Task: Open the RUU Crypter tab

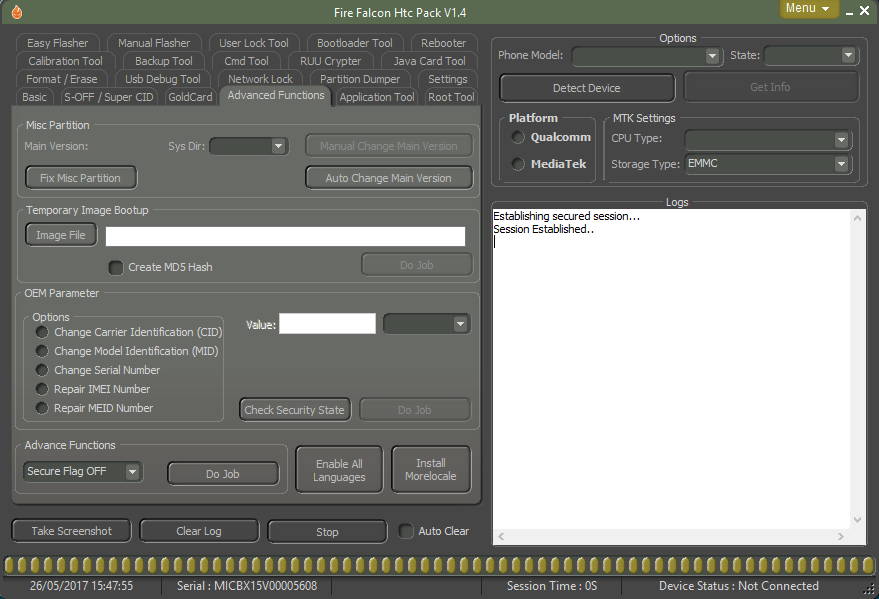Action: coord(330,61)
